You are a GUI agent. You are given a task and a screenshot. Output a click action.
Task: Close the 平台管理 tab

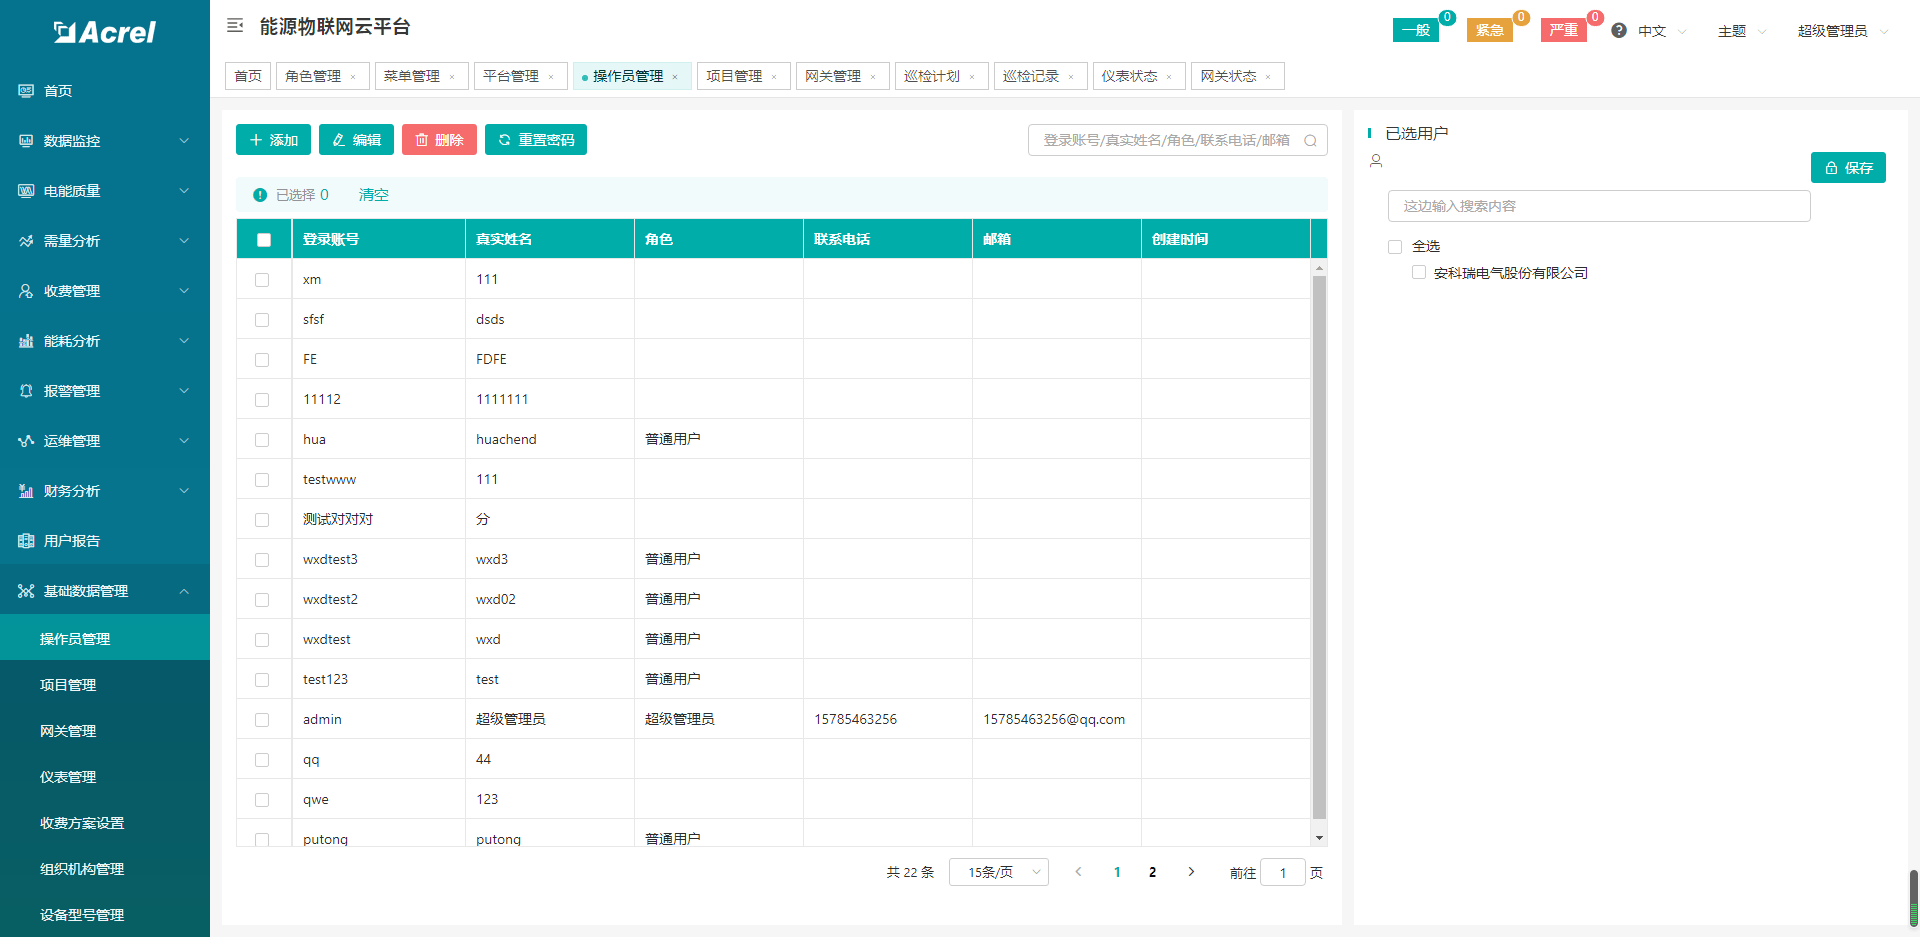tap(551, 77)
